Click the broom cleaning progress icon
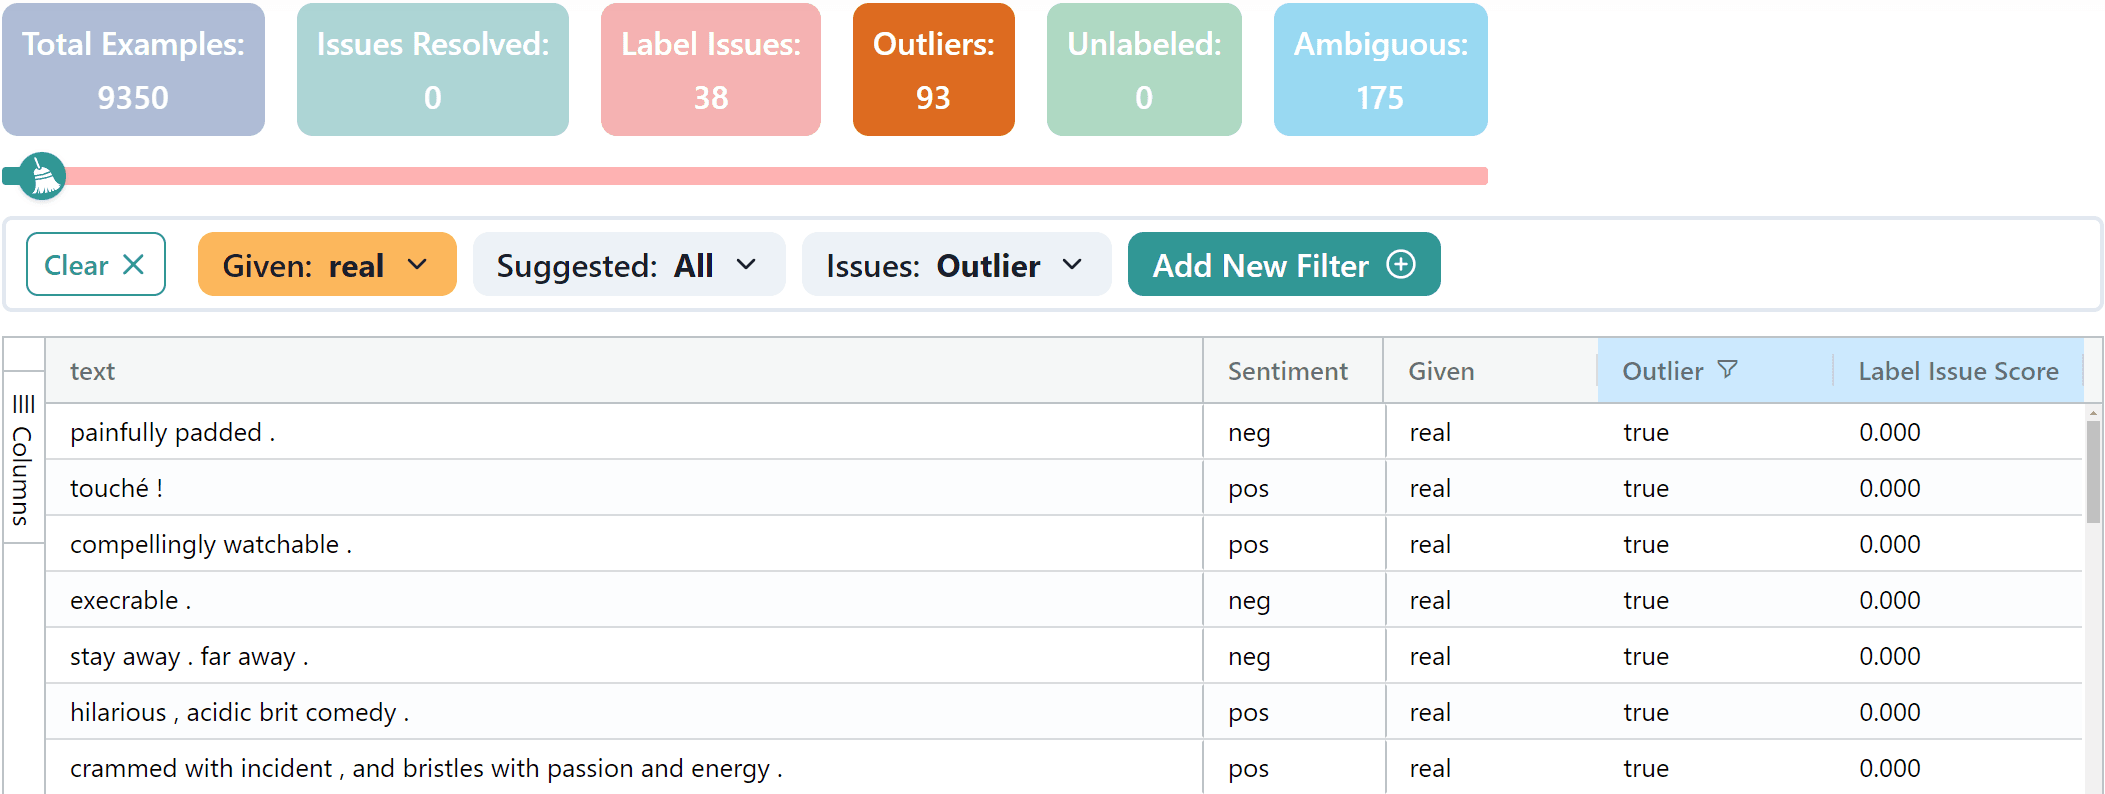Image resolution: width=2105 pixels, height=794 pixels. coord(42,177)
